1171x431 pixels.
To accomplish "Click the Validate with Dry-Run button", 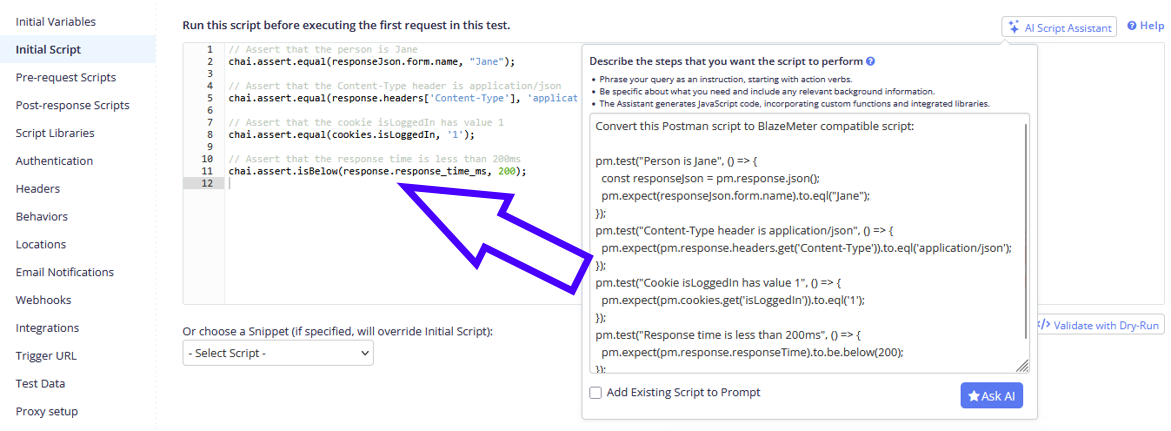I will [x=1100, y=325].
